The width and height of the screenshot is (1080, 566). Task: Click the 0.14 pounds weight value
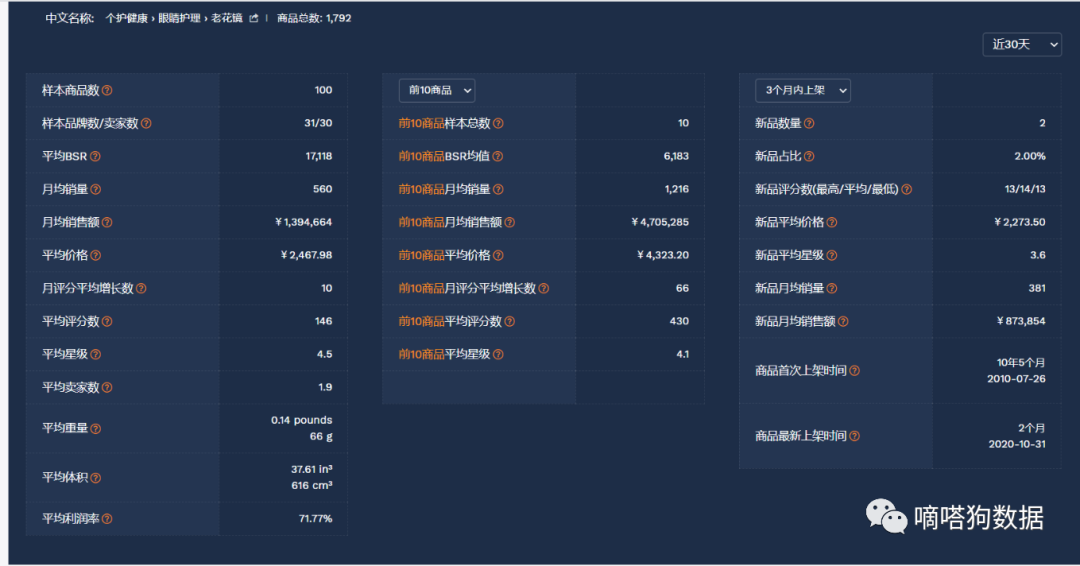click(x=302, y=420)
